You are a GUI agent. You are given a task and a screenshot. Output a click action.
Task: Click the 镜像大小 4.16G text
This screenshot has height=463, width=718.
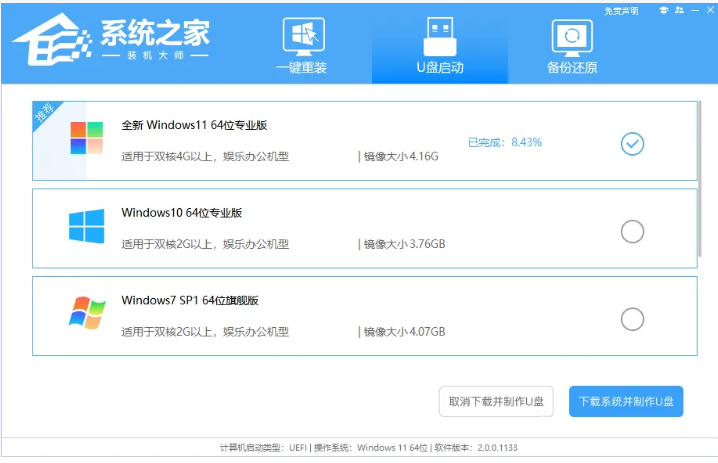[401, 157]
